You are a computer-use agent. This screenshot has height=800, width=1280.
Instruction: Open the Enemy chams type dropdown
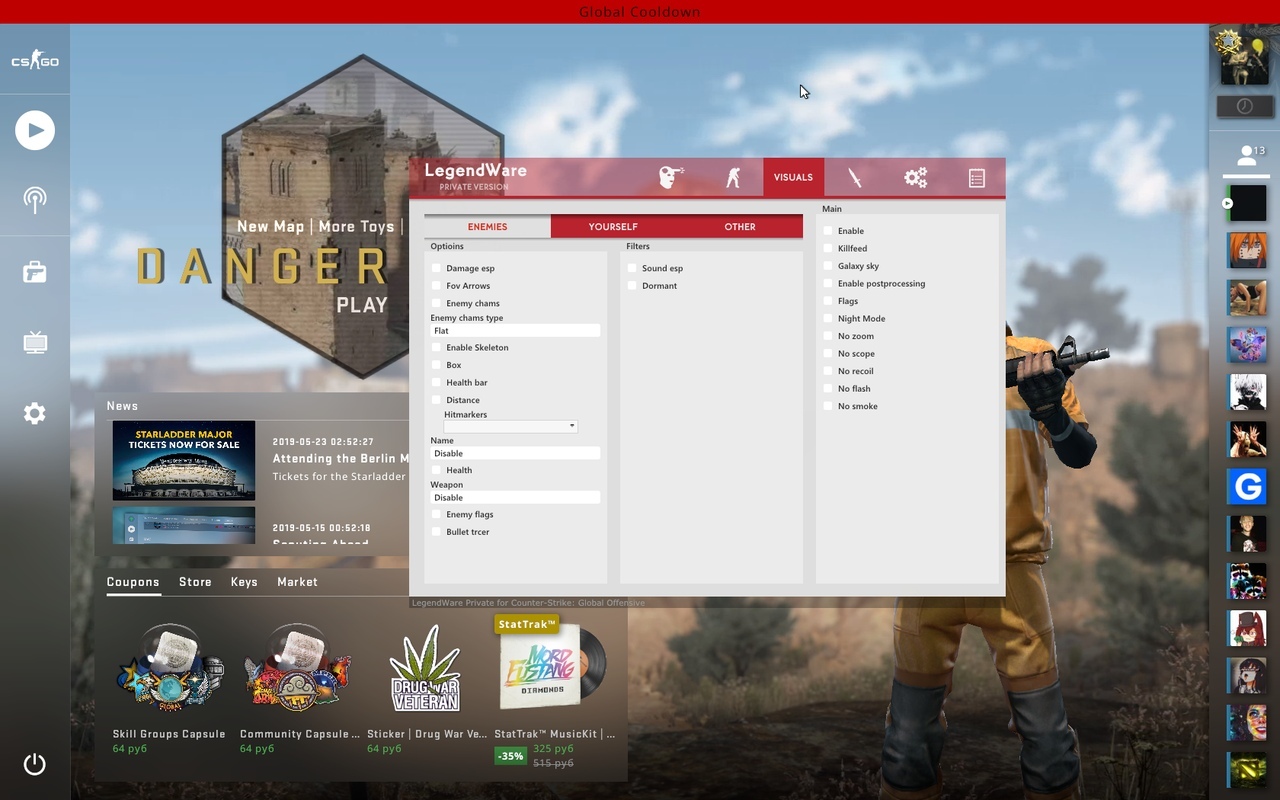515,331
